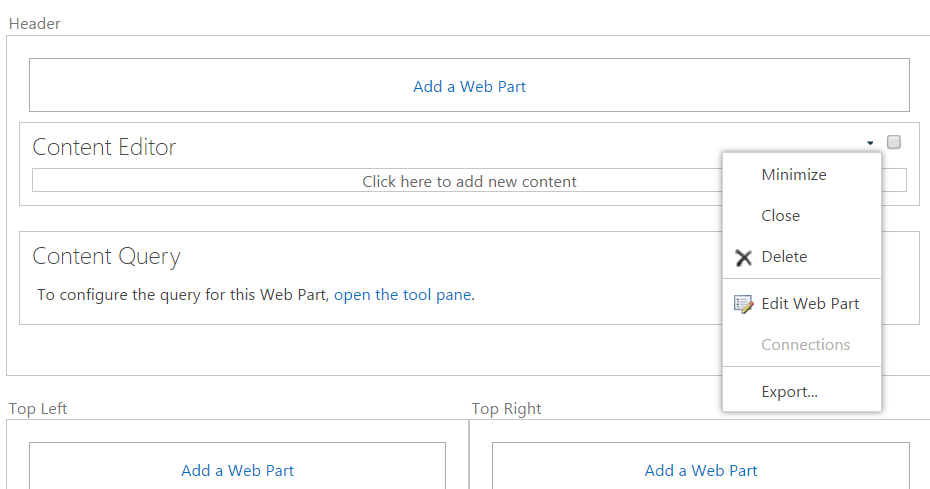Screen dimensions: 930x489
Task: Add a Web Part to Header zone
Action: coord(469,86)
